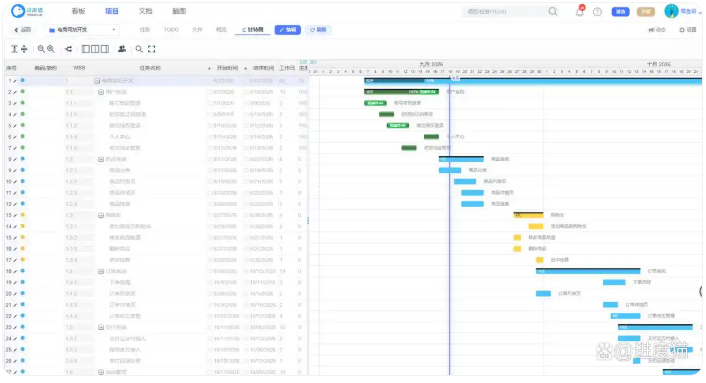Tick start-date checkbox in row 2

[x=210, y=92]
